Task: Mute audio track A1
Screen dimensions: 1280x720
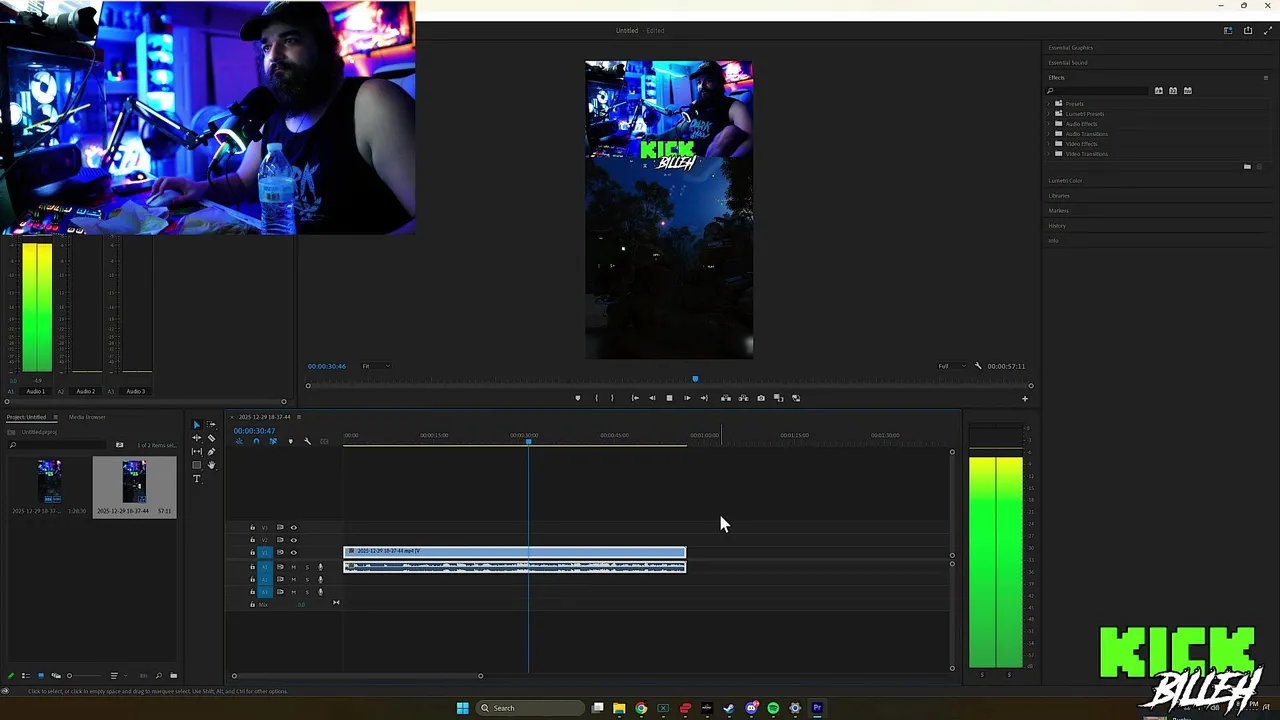Action: pyautogui.click(x=294, y=567)
